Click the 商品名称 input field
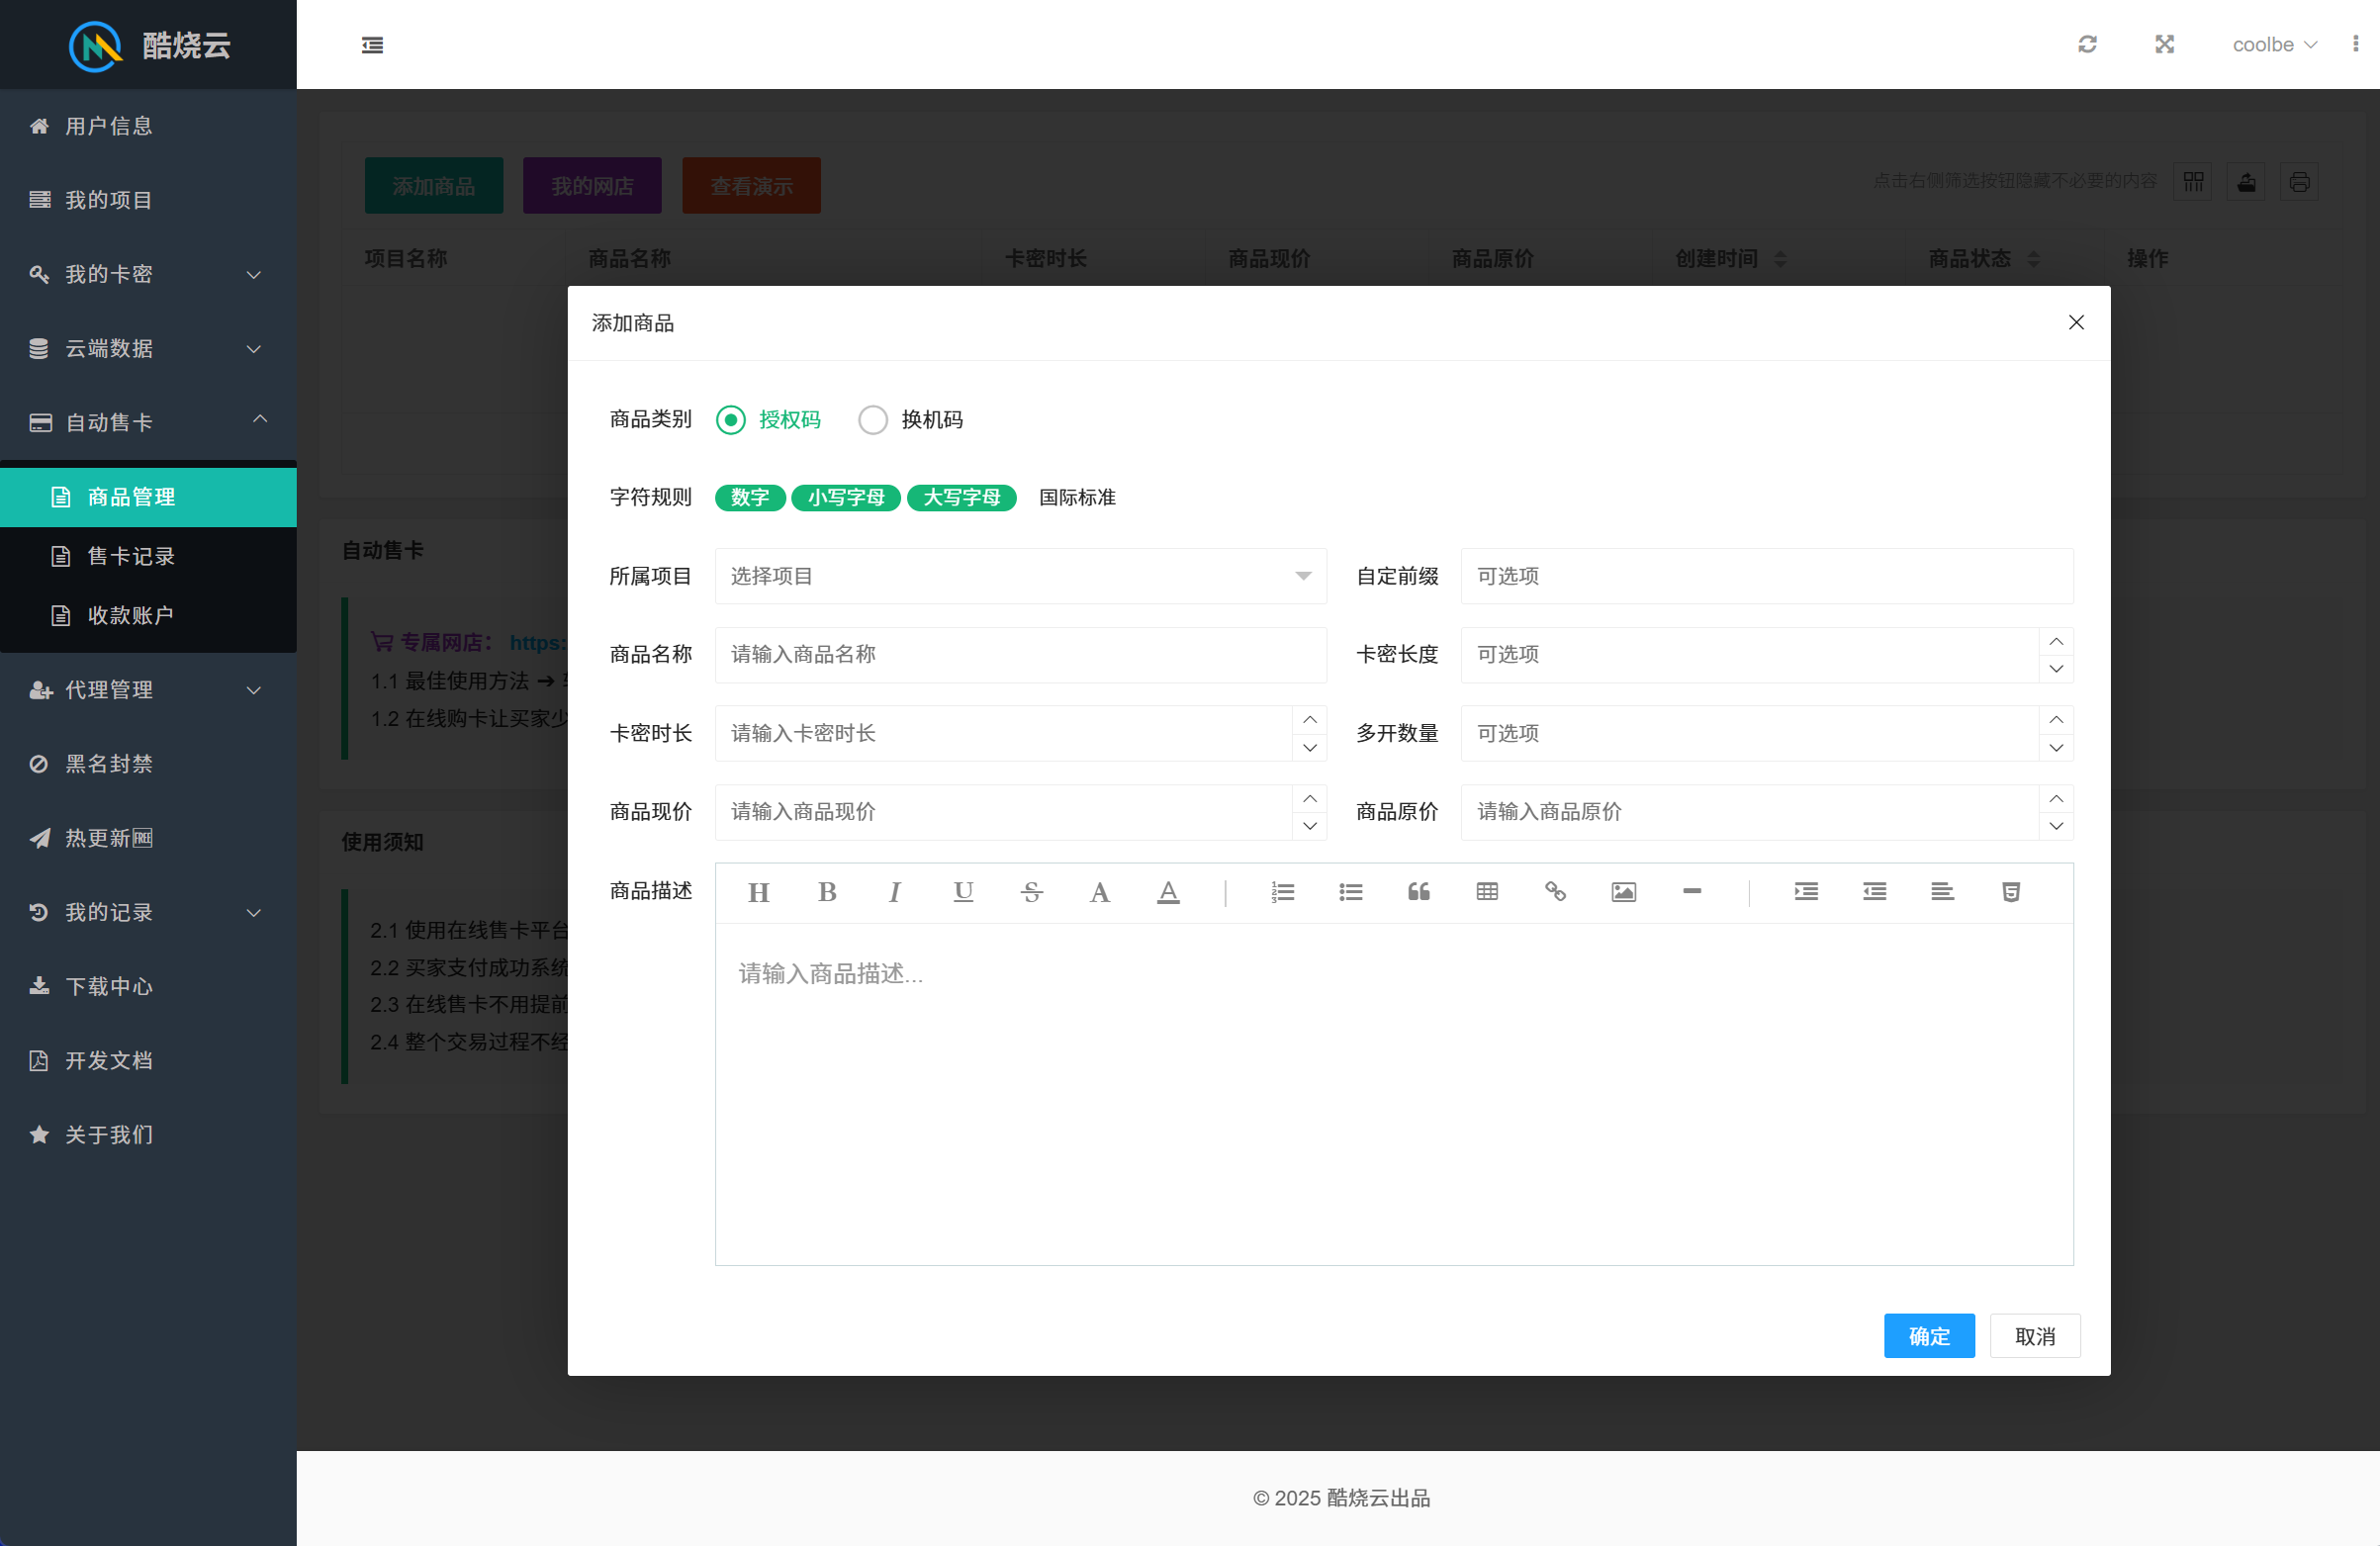The image size is (2380, 1546). pos(1020,655)
